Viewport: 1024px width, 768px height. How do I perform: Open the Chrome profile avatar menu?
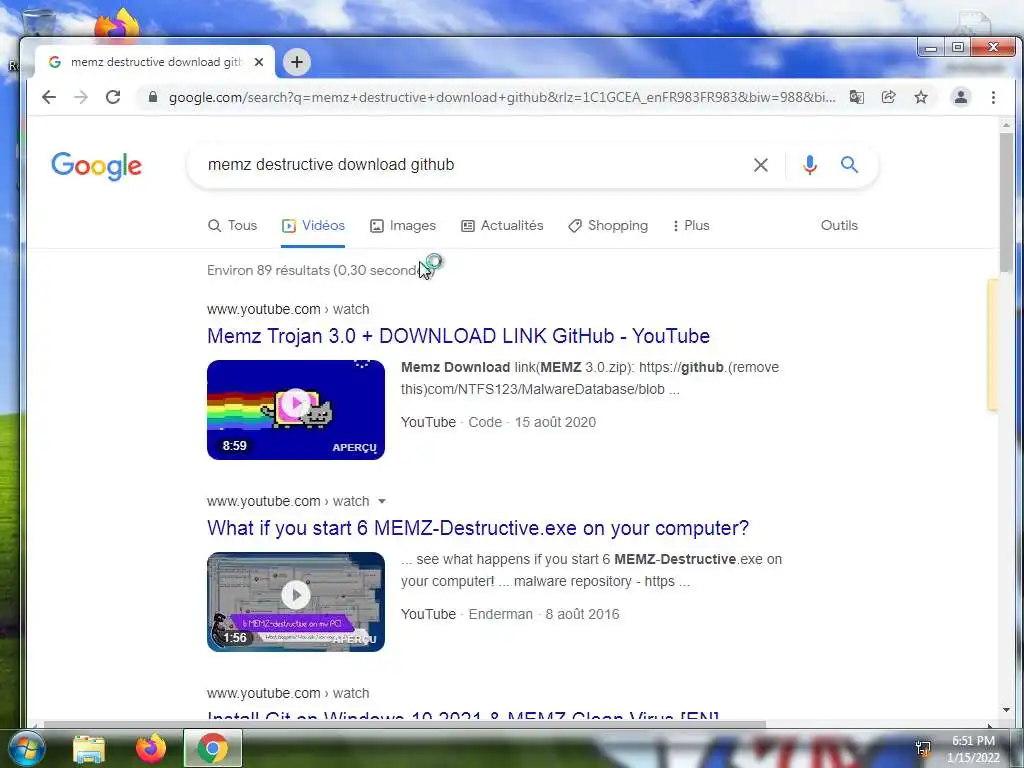coord(961,97)
